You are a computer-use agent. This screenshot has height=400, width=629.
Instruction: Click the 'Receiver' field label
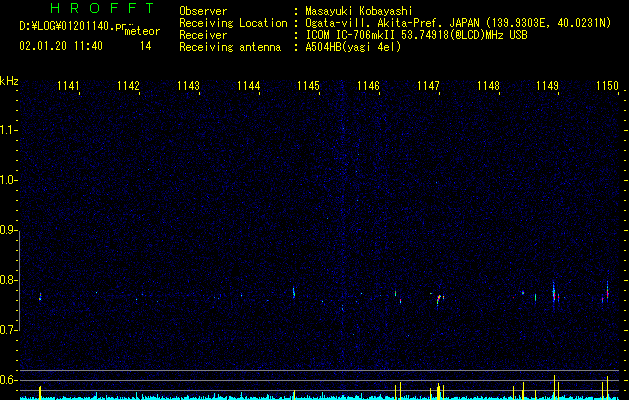203,35
